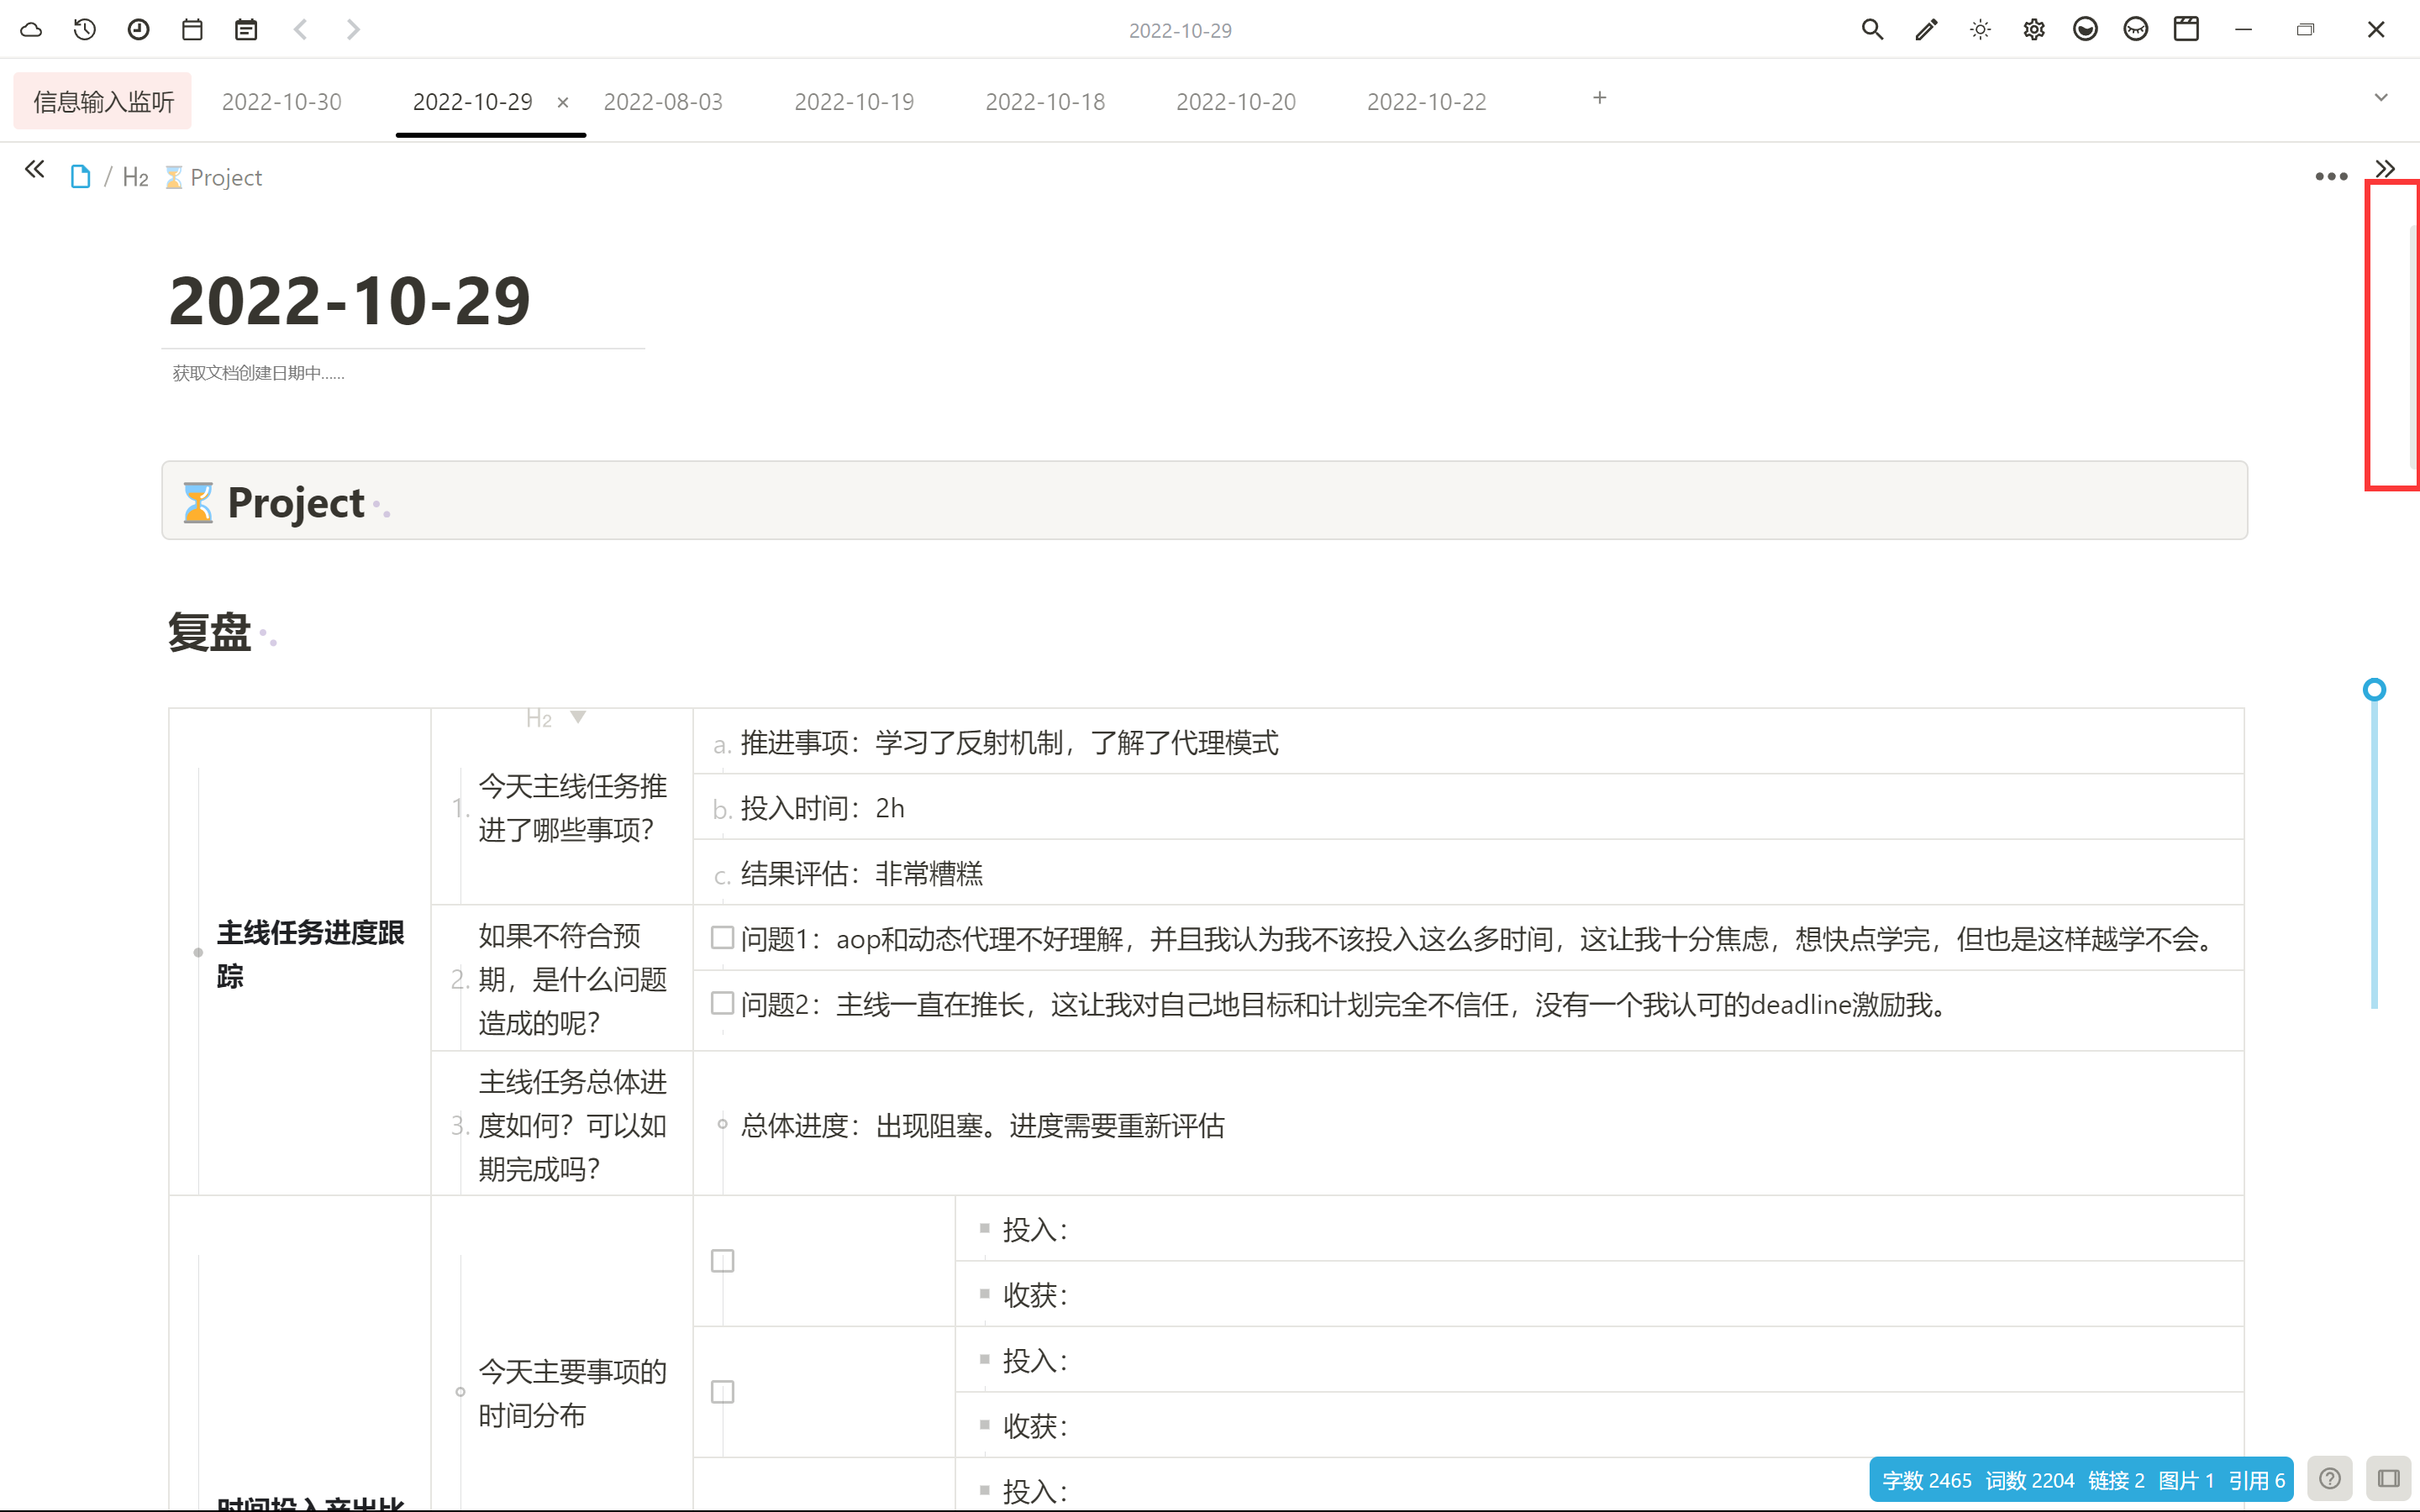Check the 问题1 aop checkbox

pyautogui.click(x=722, y=938)
